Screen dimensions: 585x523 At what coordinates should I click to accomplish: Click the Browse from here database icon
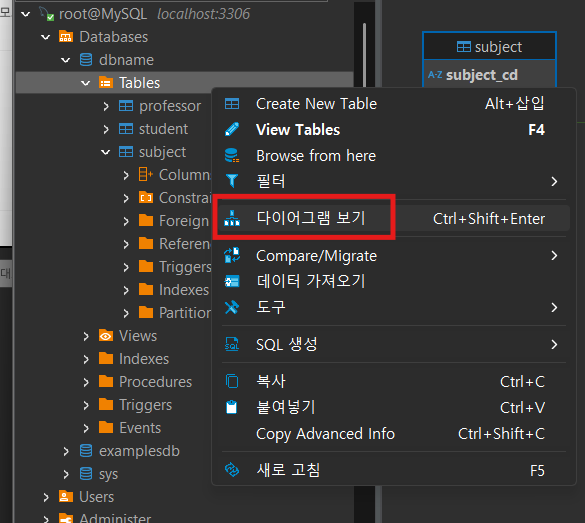232,155
